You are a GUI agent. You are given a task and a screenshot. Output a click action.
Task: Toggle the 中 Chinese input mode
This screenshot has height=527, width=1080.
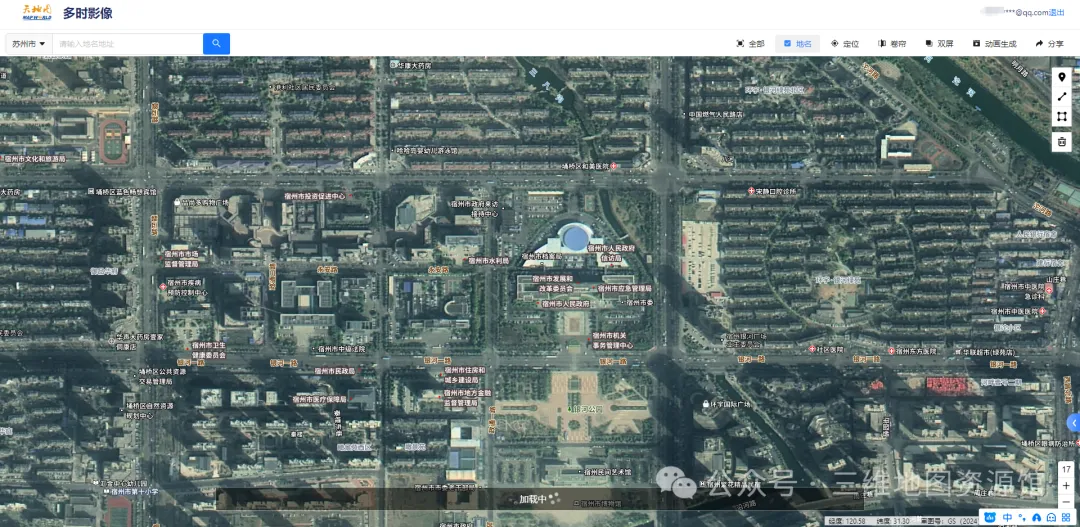1008,517
